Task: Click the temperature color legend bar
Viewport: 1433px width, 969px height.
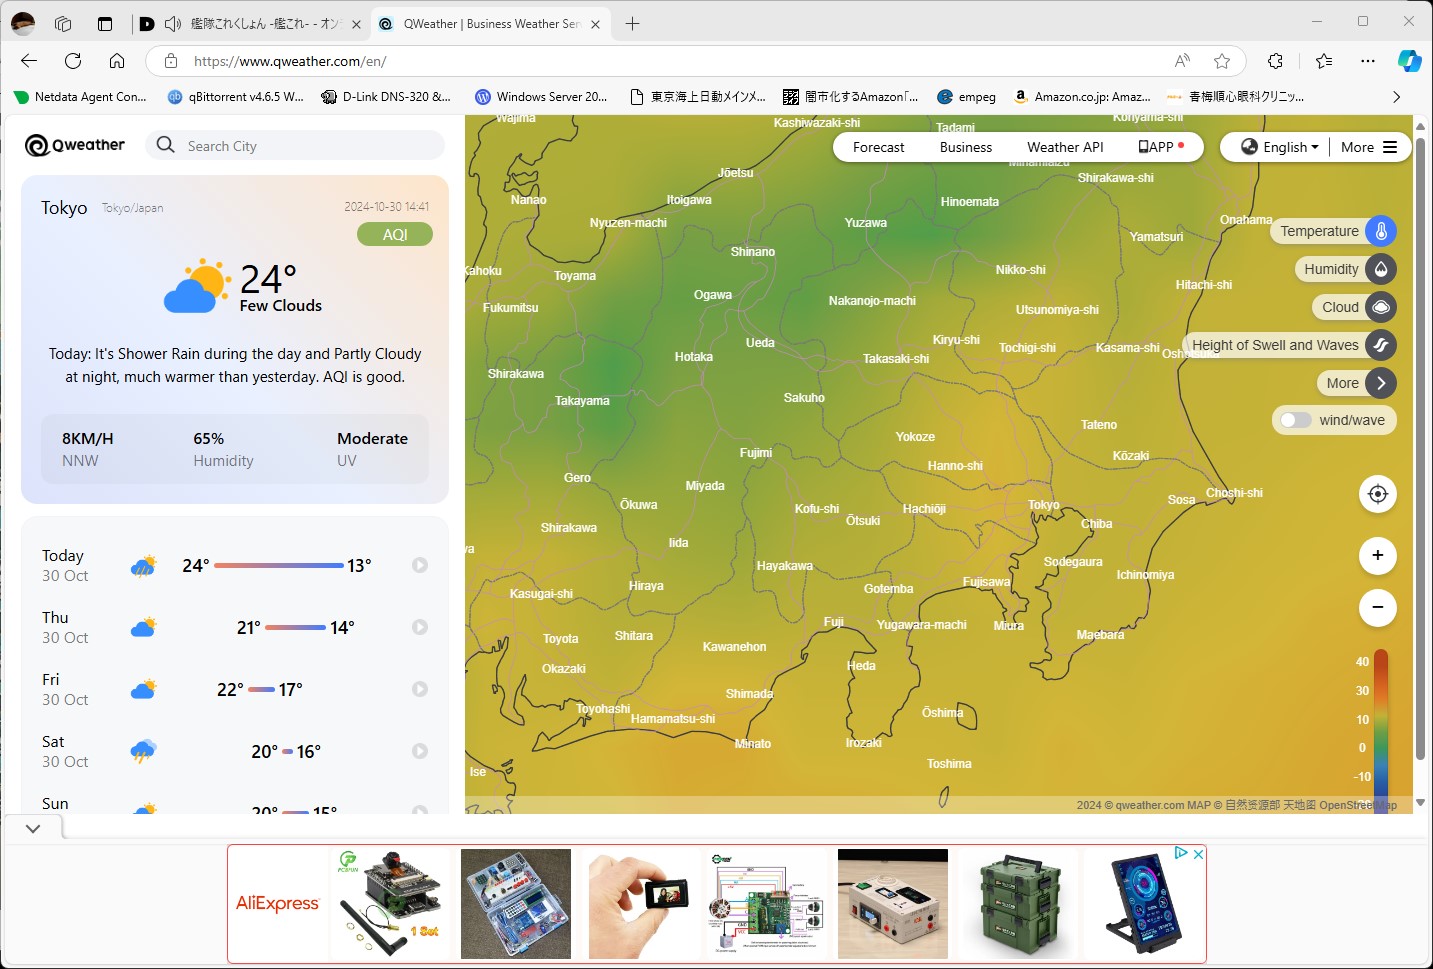Action: click(1381, 730)
